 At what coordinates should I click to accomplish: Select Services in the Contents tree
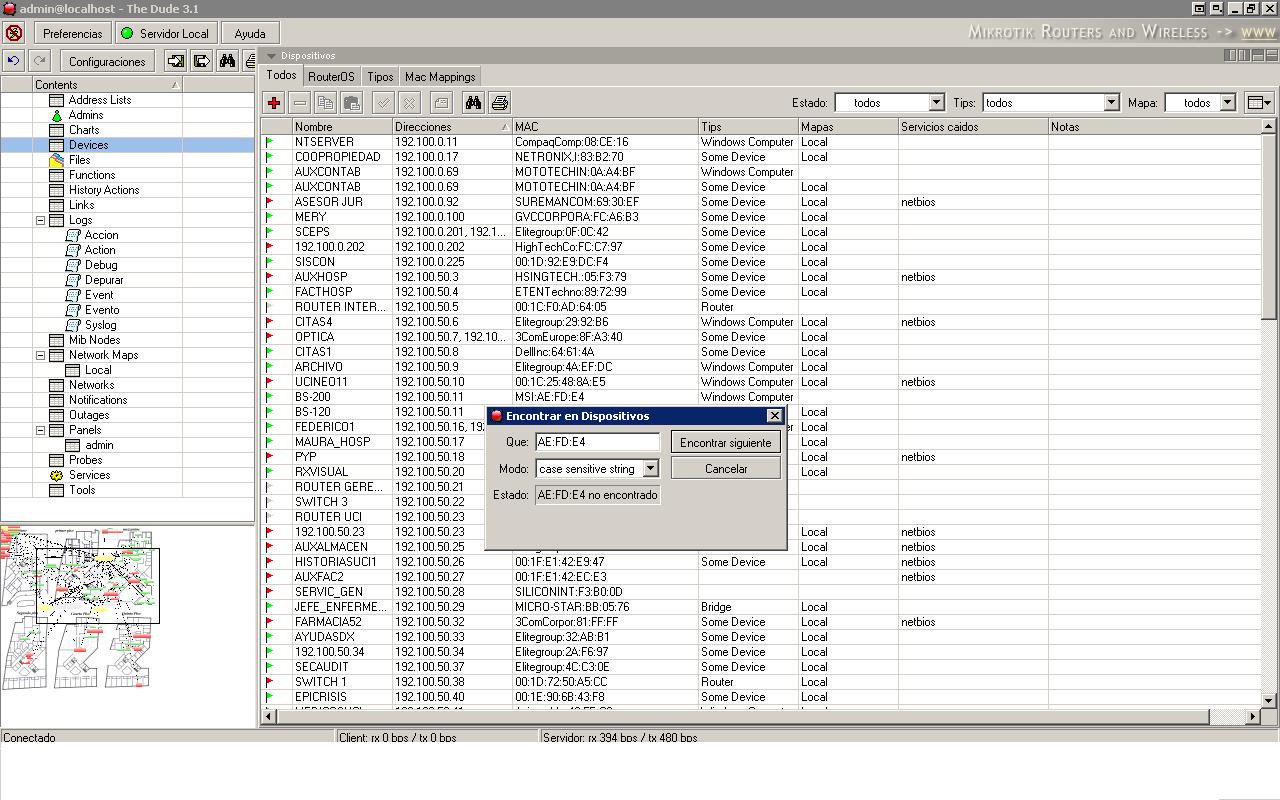tap(89, 475)
